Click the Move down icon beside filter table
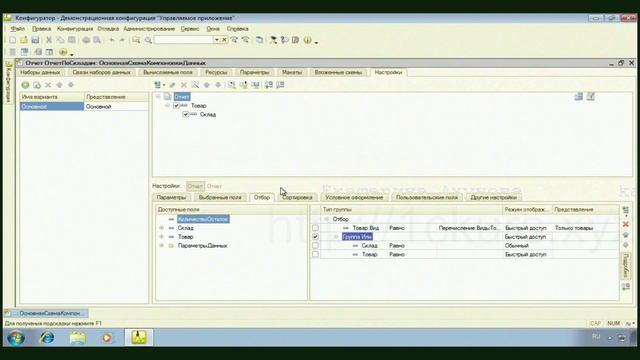This screenshot has height=360, width=640. click(x=625, y=245)
